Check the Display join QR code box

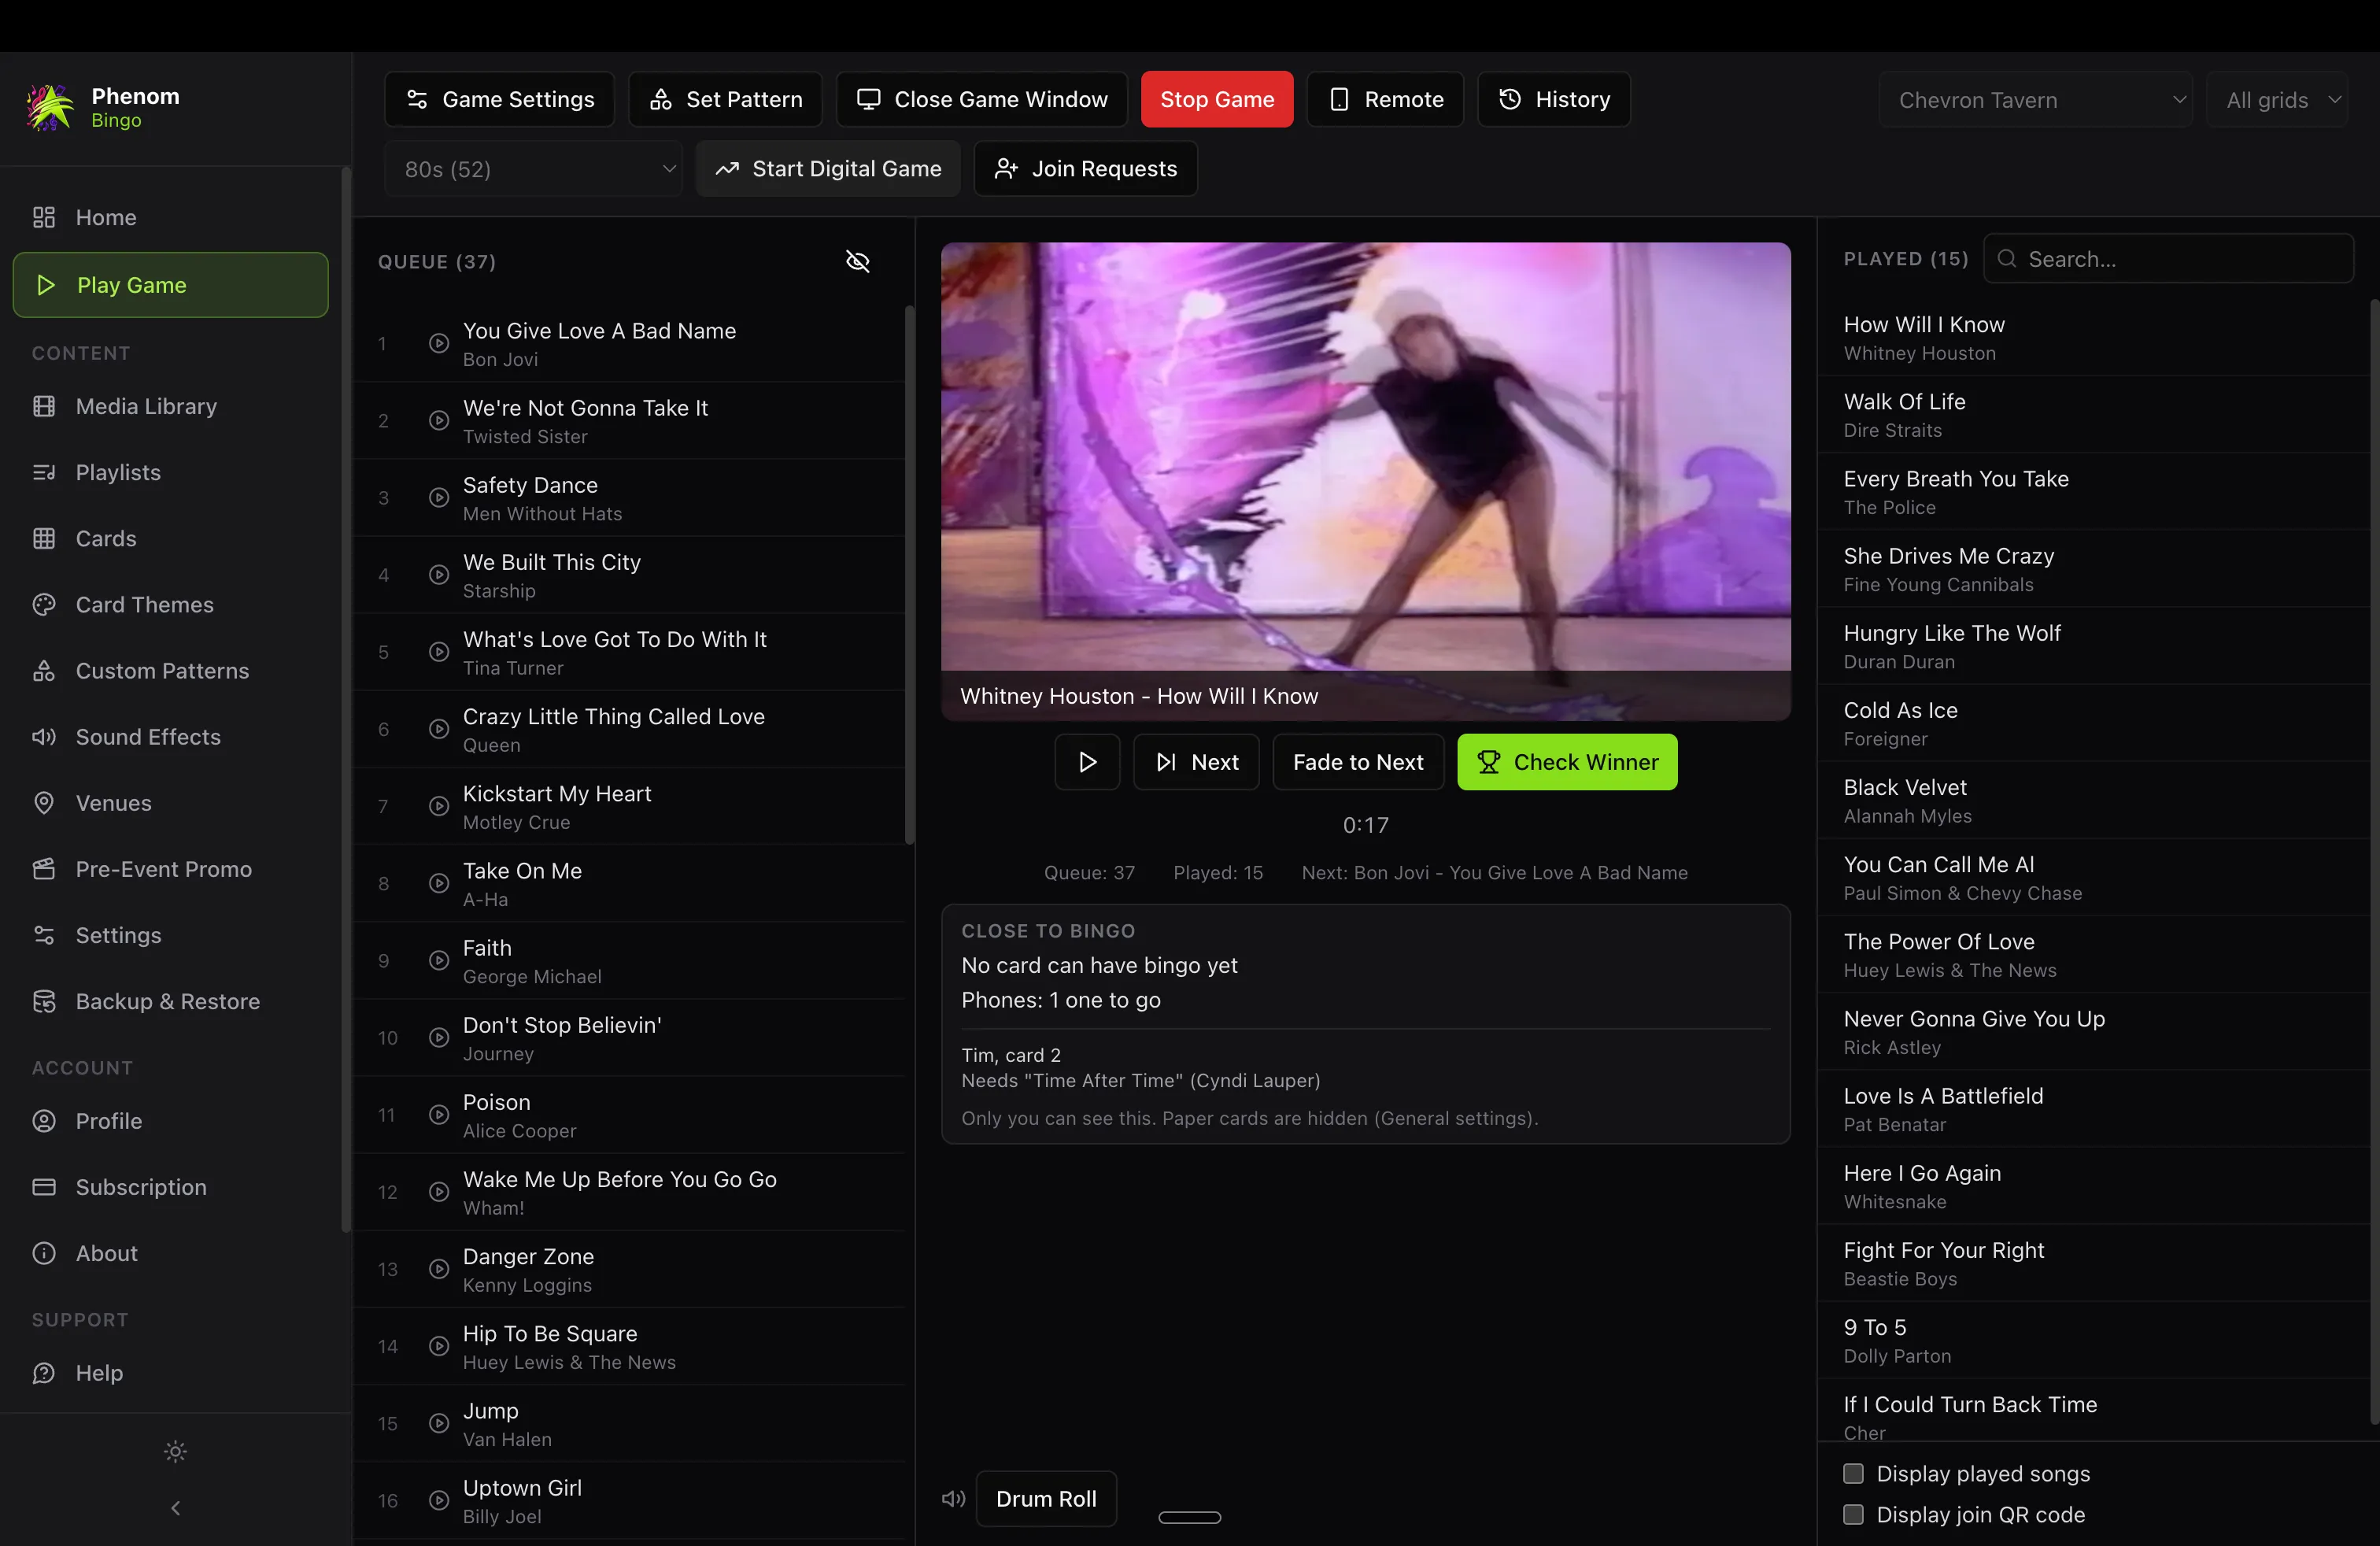coord(1853,1514)
